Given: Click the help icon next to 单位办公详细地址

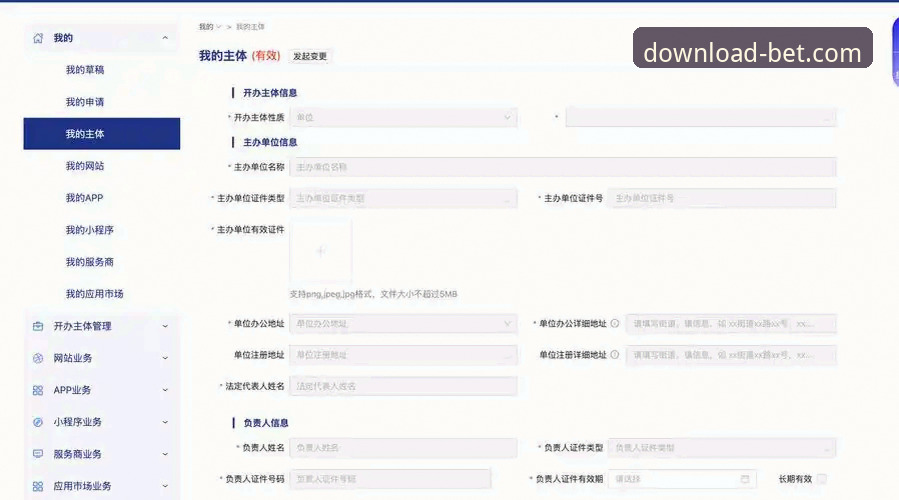Looking at the screenshot, I should (x=614, y=323).
